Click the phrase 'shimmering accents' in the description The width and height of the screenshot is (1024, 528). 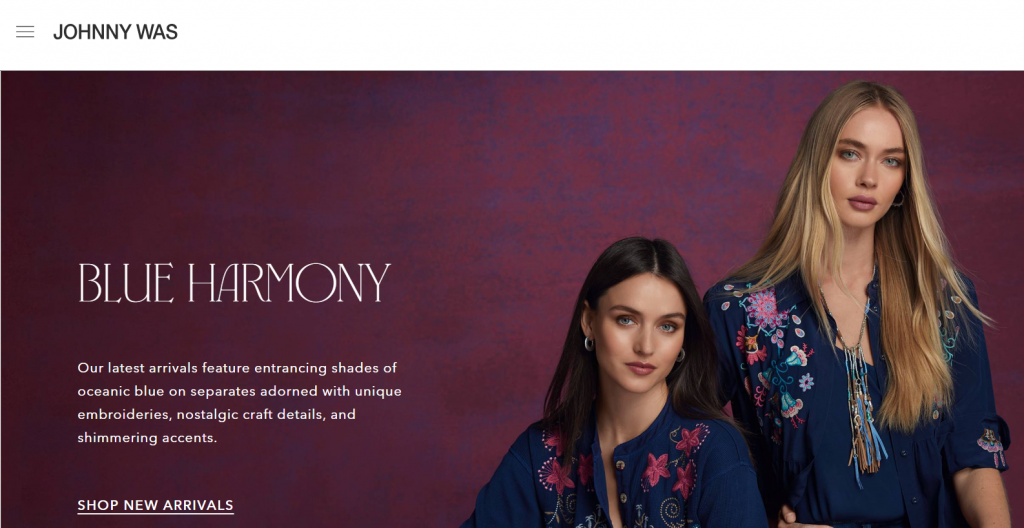point(147,438)
